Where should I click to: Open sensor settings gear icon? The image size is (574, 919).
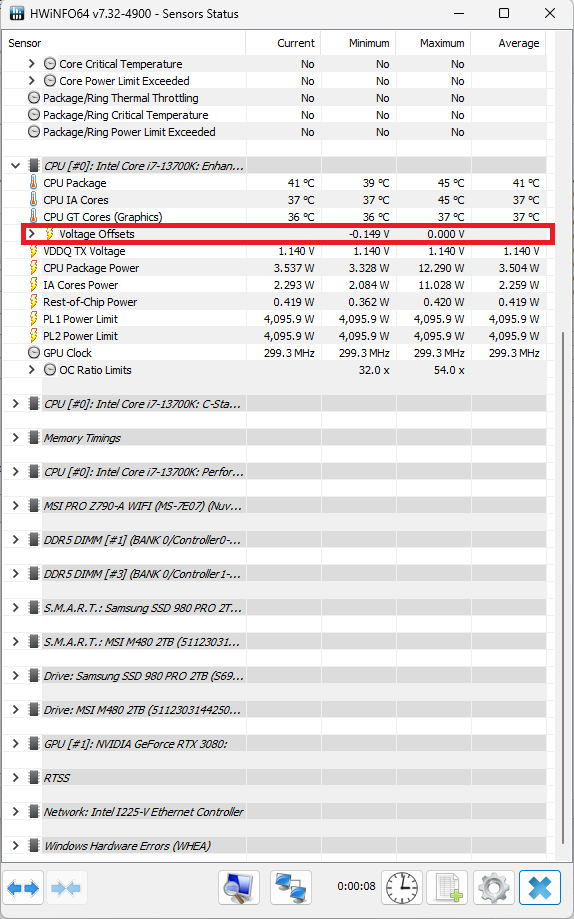494,888
